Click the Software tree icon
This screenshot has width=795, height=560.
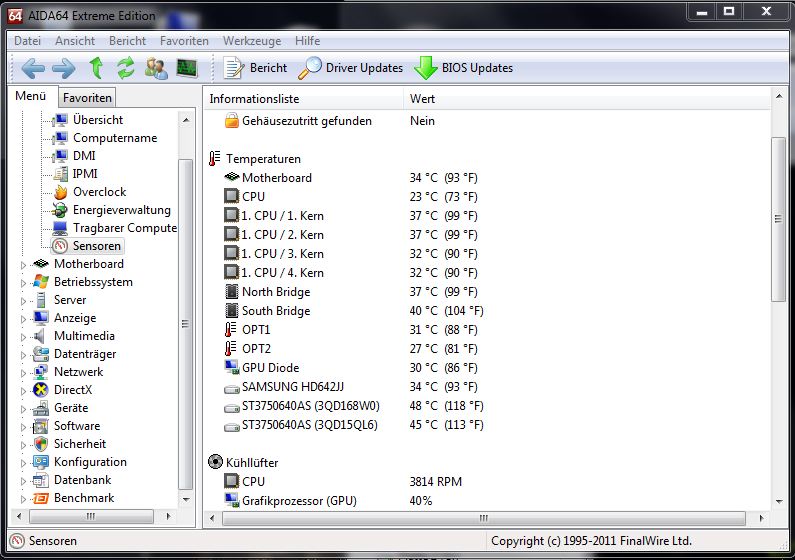pyautogui.click(x=41, y=426)
